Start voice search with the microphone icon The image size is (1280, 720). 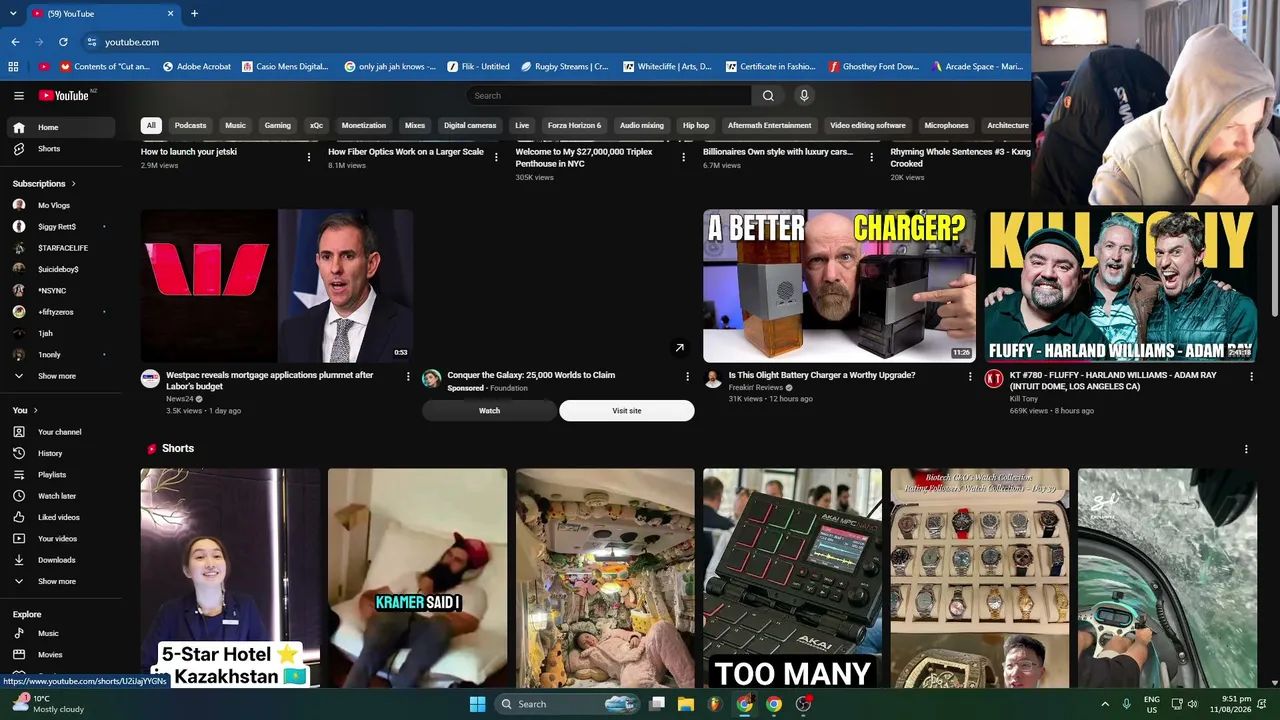[x=804, y=95]
